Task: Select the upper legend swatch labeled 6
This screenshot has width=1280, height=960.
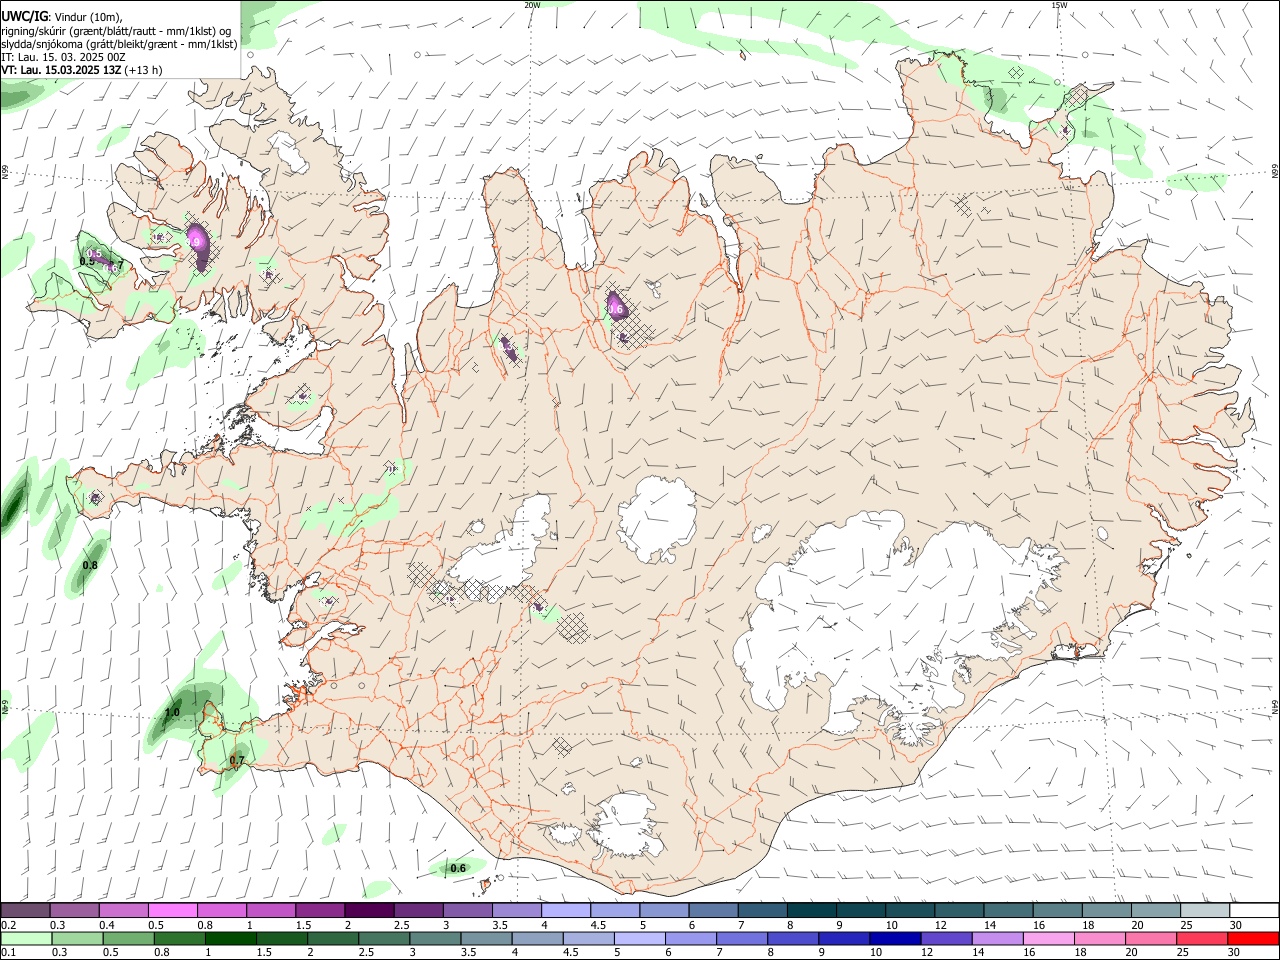Action: tap(714, 911)
